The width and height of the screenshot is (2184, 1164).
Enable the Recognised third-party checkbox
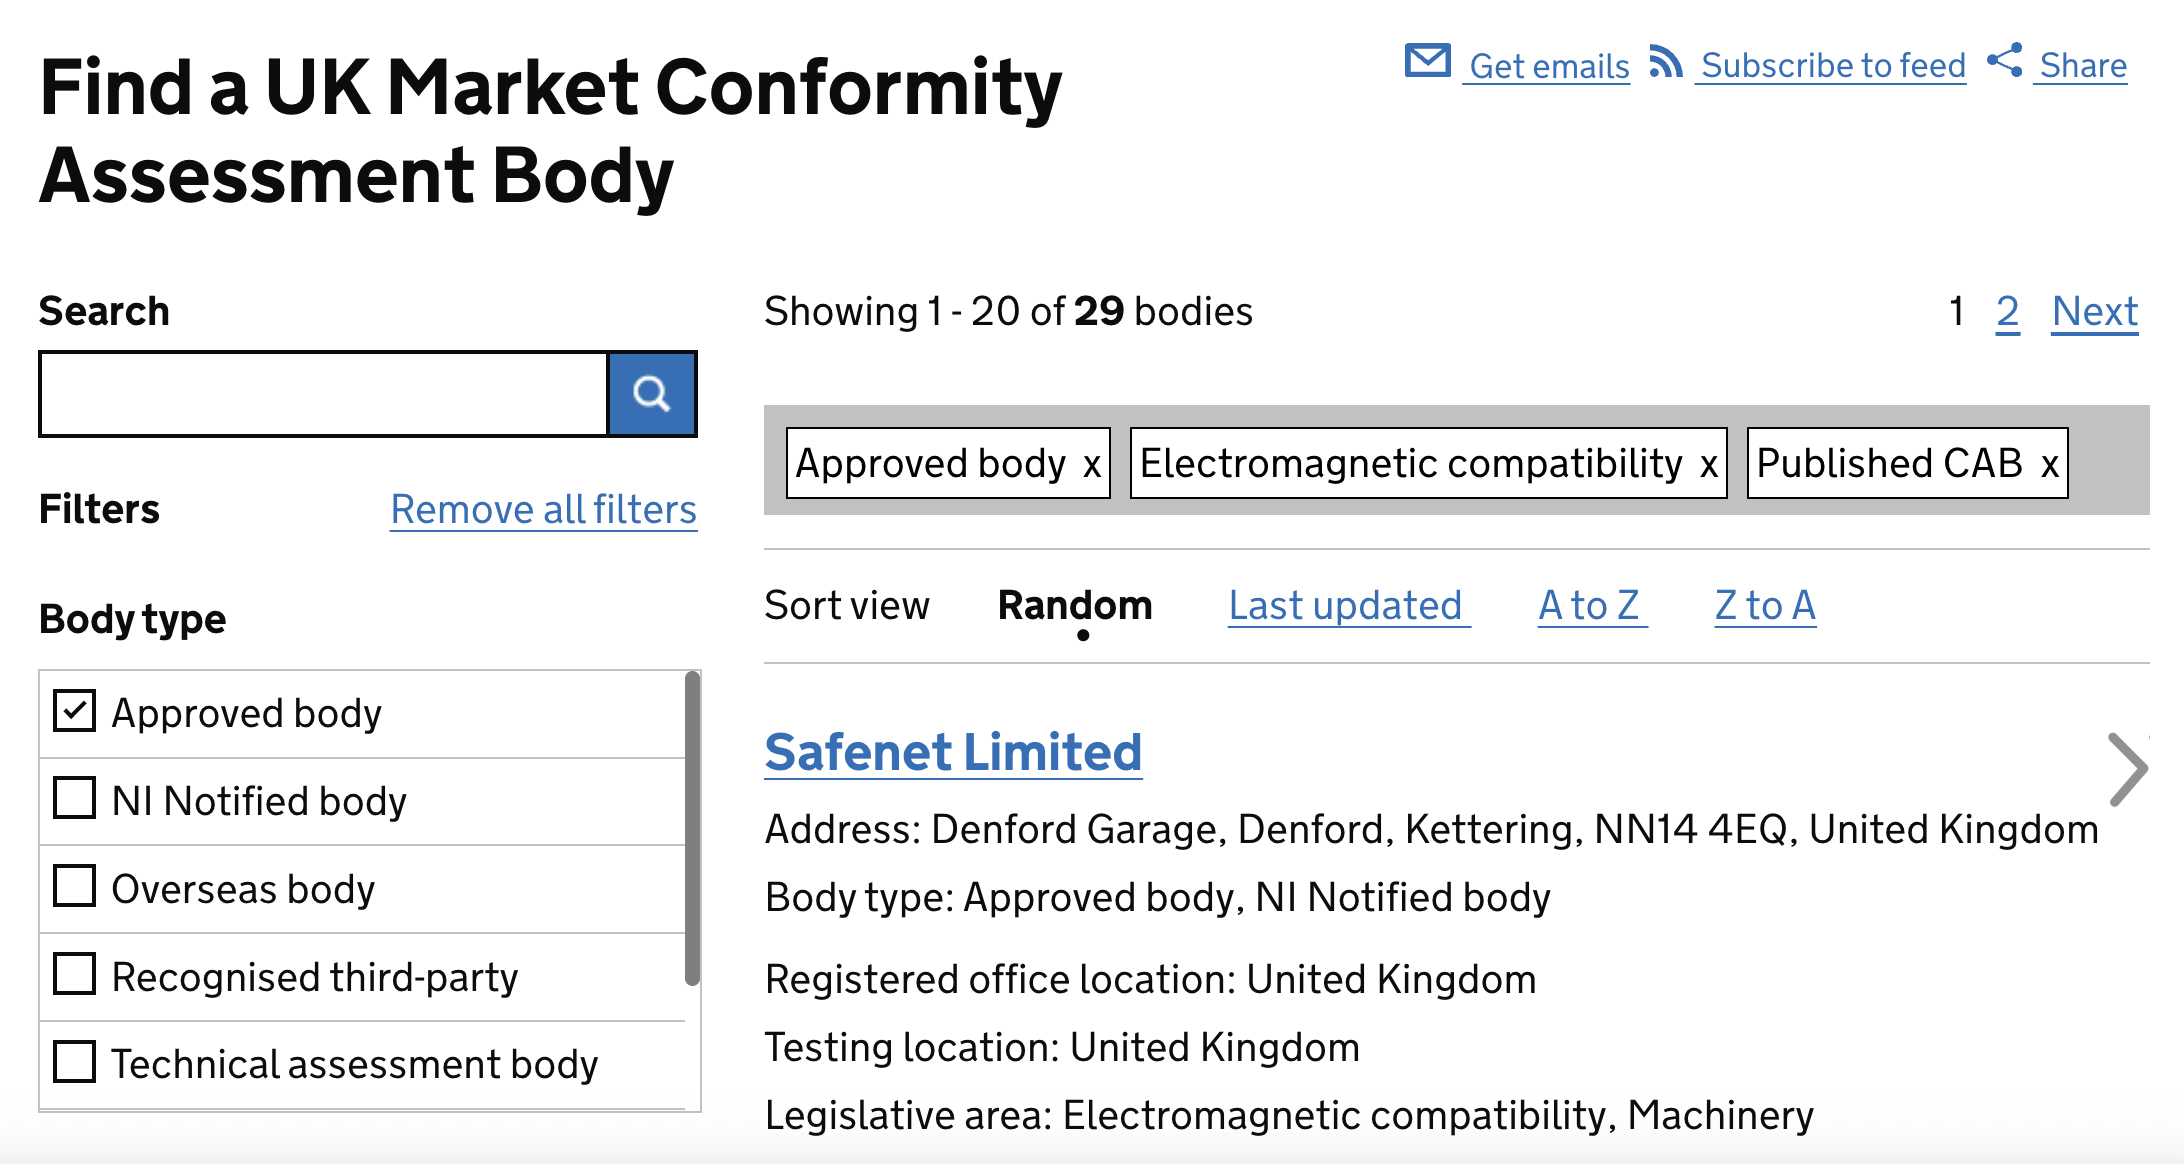coord(75,974)
